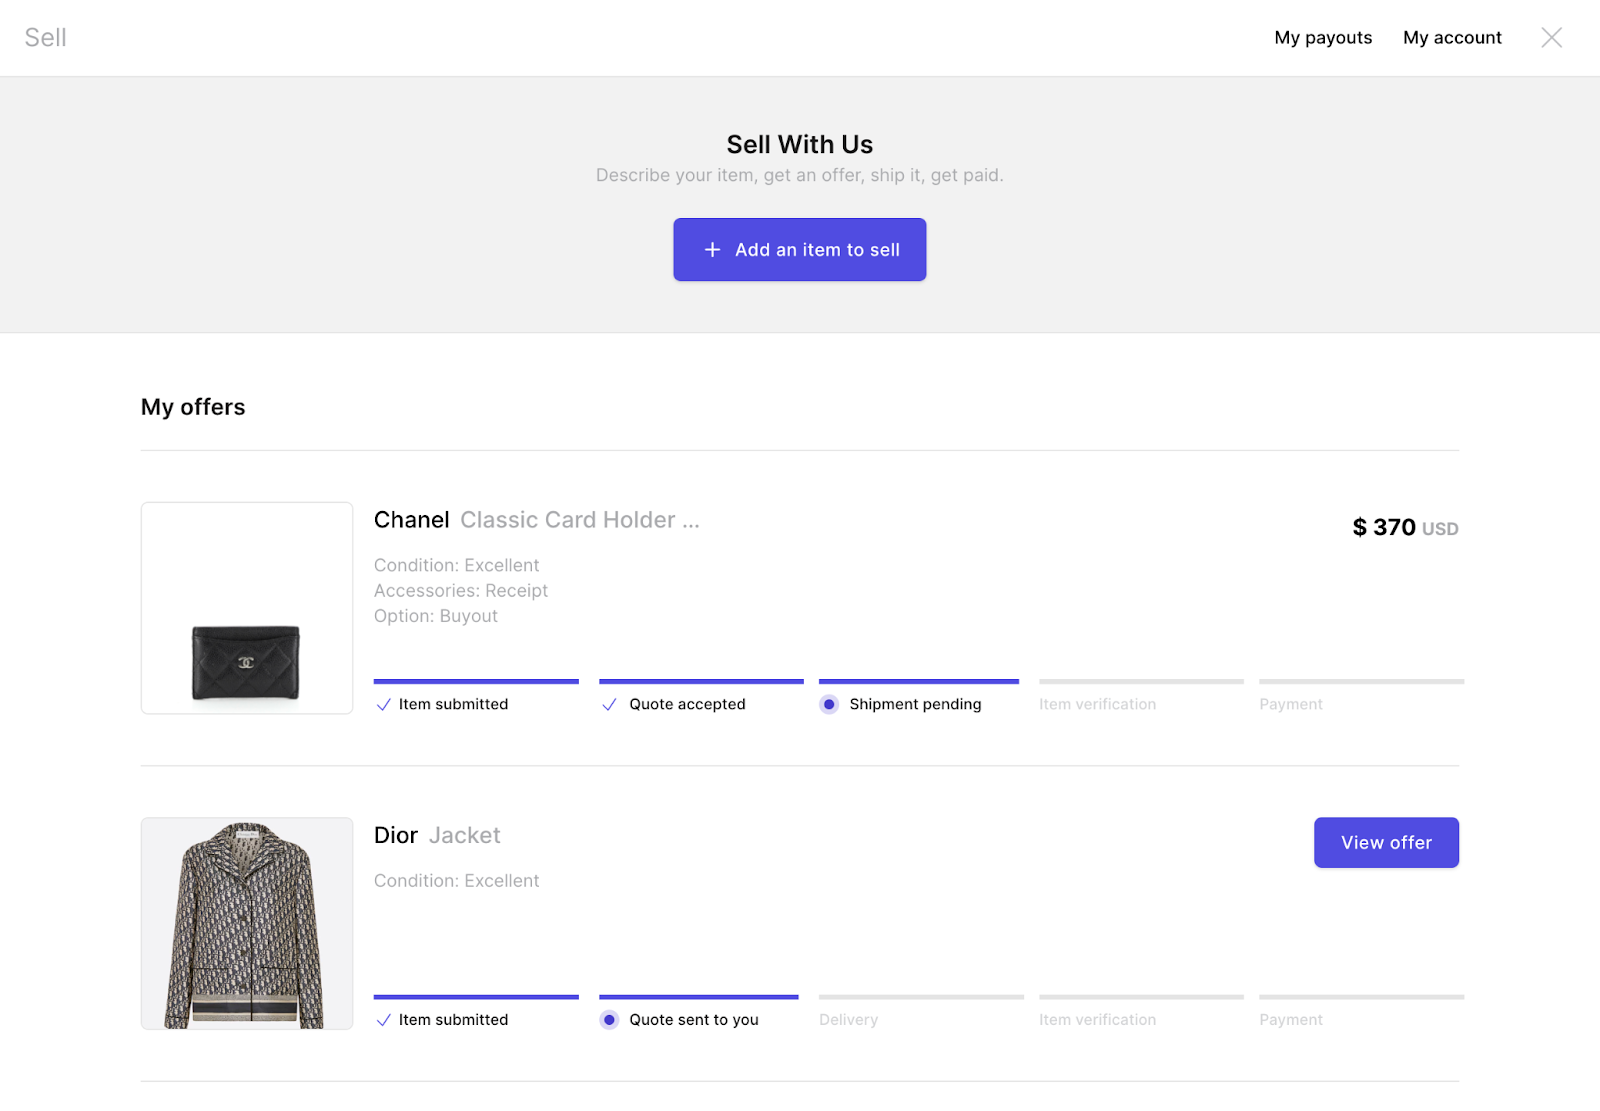
Task: Click the Quote accepted checkmark icon
Action: (x=609, y=705)
